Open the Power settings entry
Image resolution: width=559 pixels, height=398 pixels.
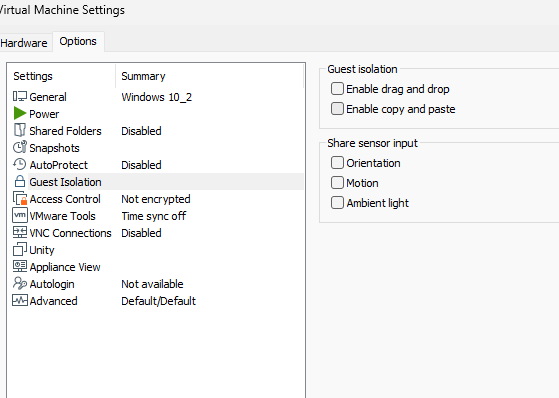pyautogui.click(x=44, y=114)
